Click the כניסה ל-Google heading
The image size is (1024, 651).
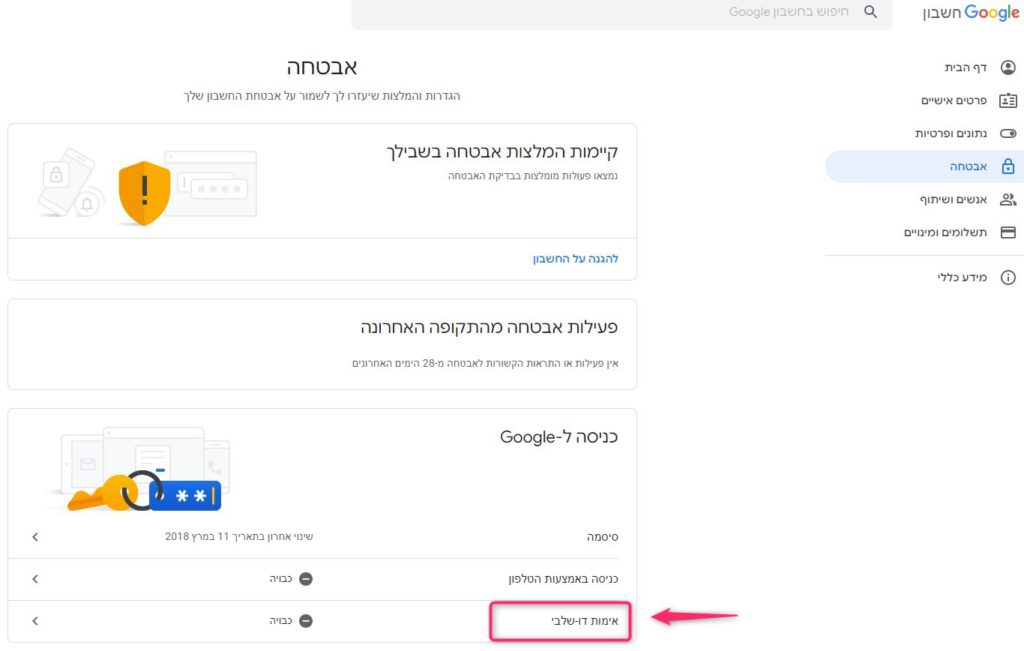pos(559,437)
